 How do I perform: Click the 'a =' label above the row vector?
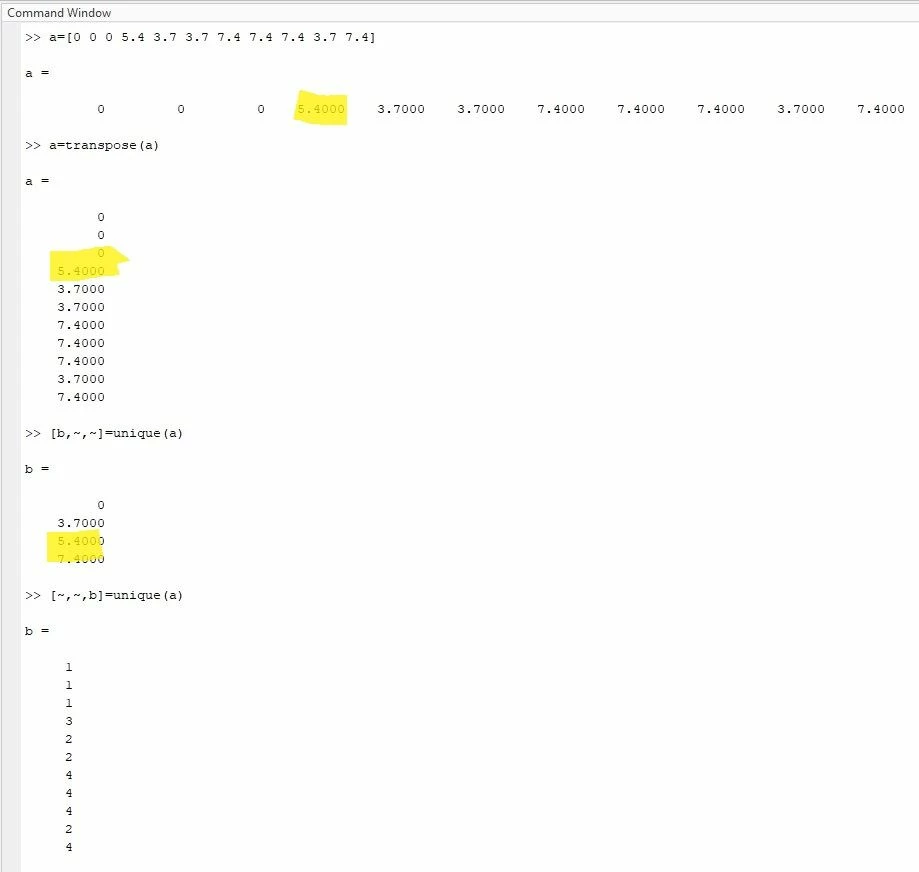point(37,73)
